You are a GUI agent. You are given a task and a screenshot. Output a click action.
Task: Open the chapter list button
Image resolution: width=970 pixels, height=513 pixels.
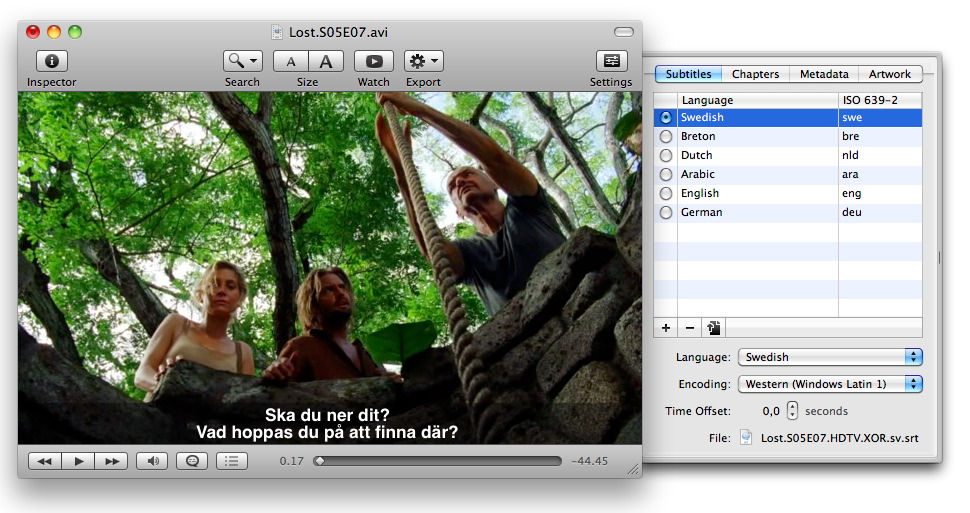click(231, 461)
